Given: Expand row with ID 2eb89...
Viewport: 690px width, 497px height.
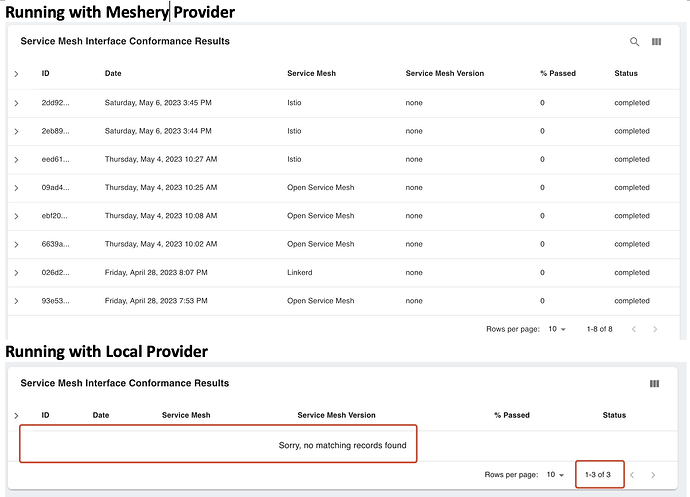Looking at the screenshot, I should click(16, 131).
